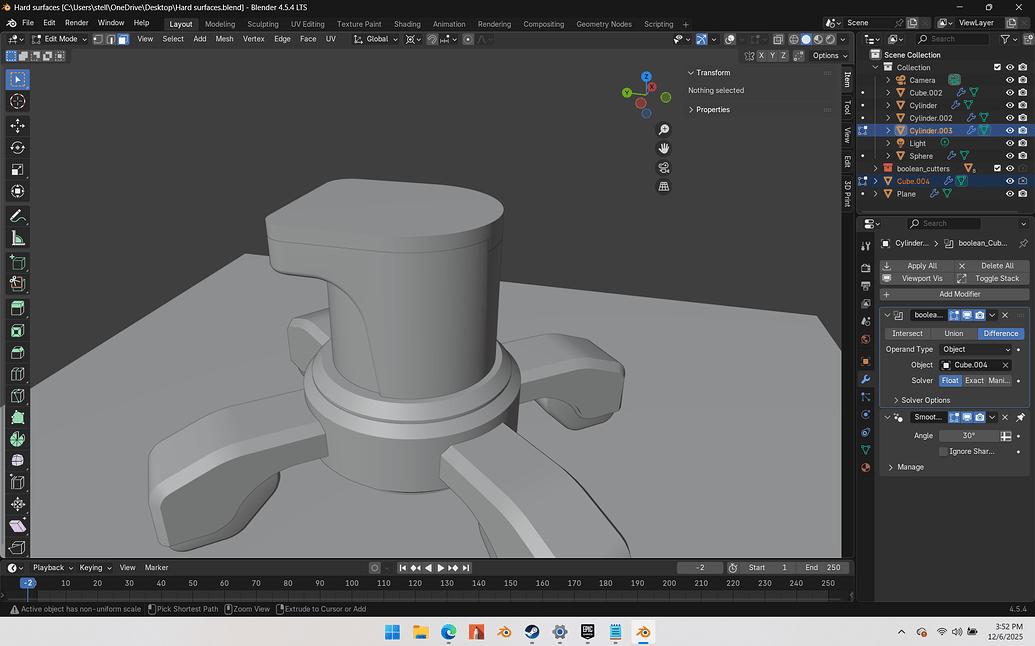Select the Annotate tool
Viewport: 1035px width, 646px height.
point(18,216)
